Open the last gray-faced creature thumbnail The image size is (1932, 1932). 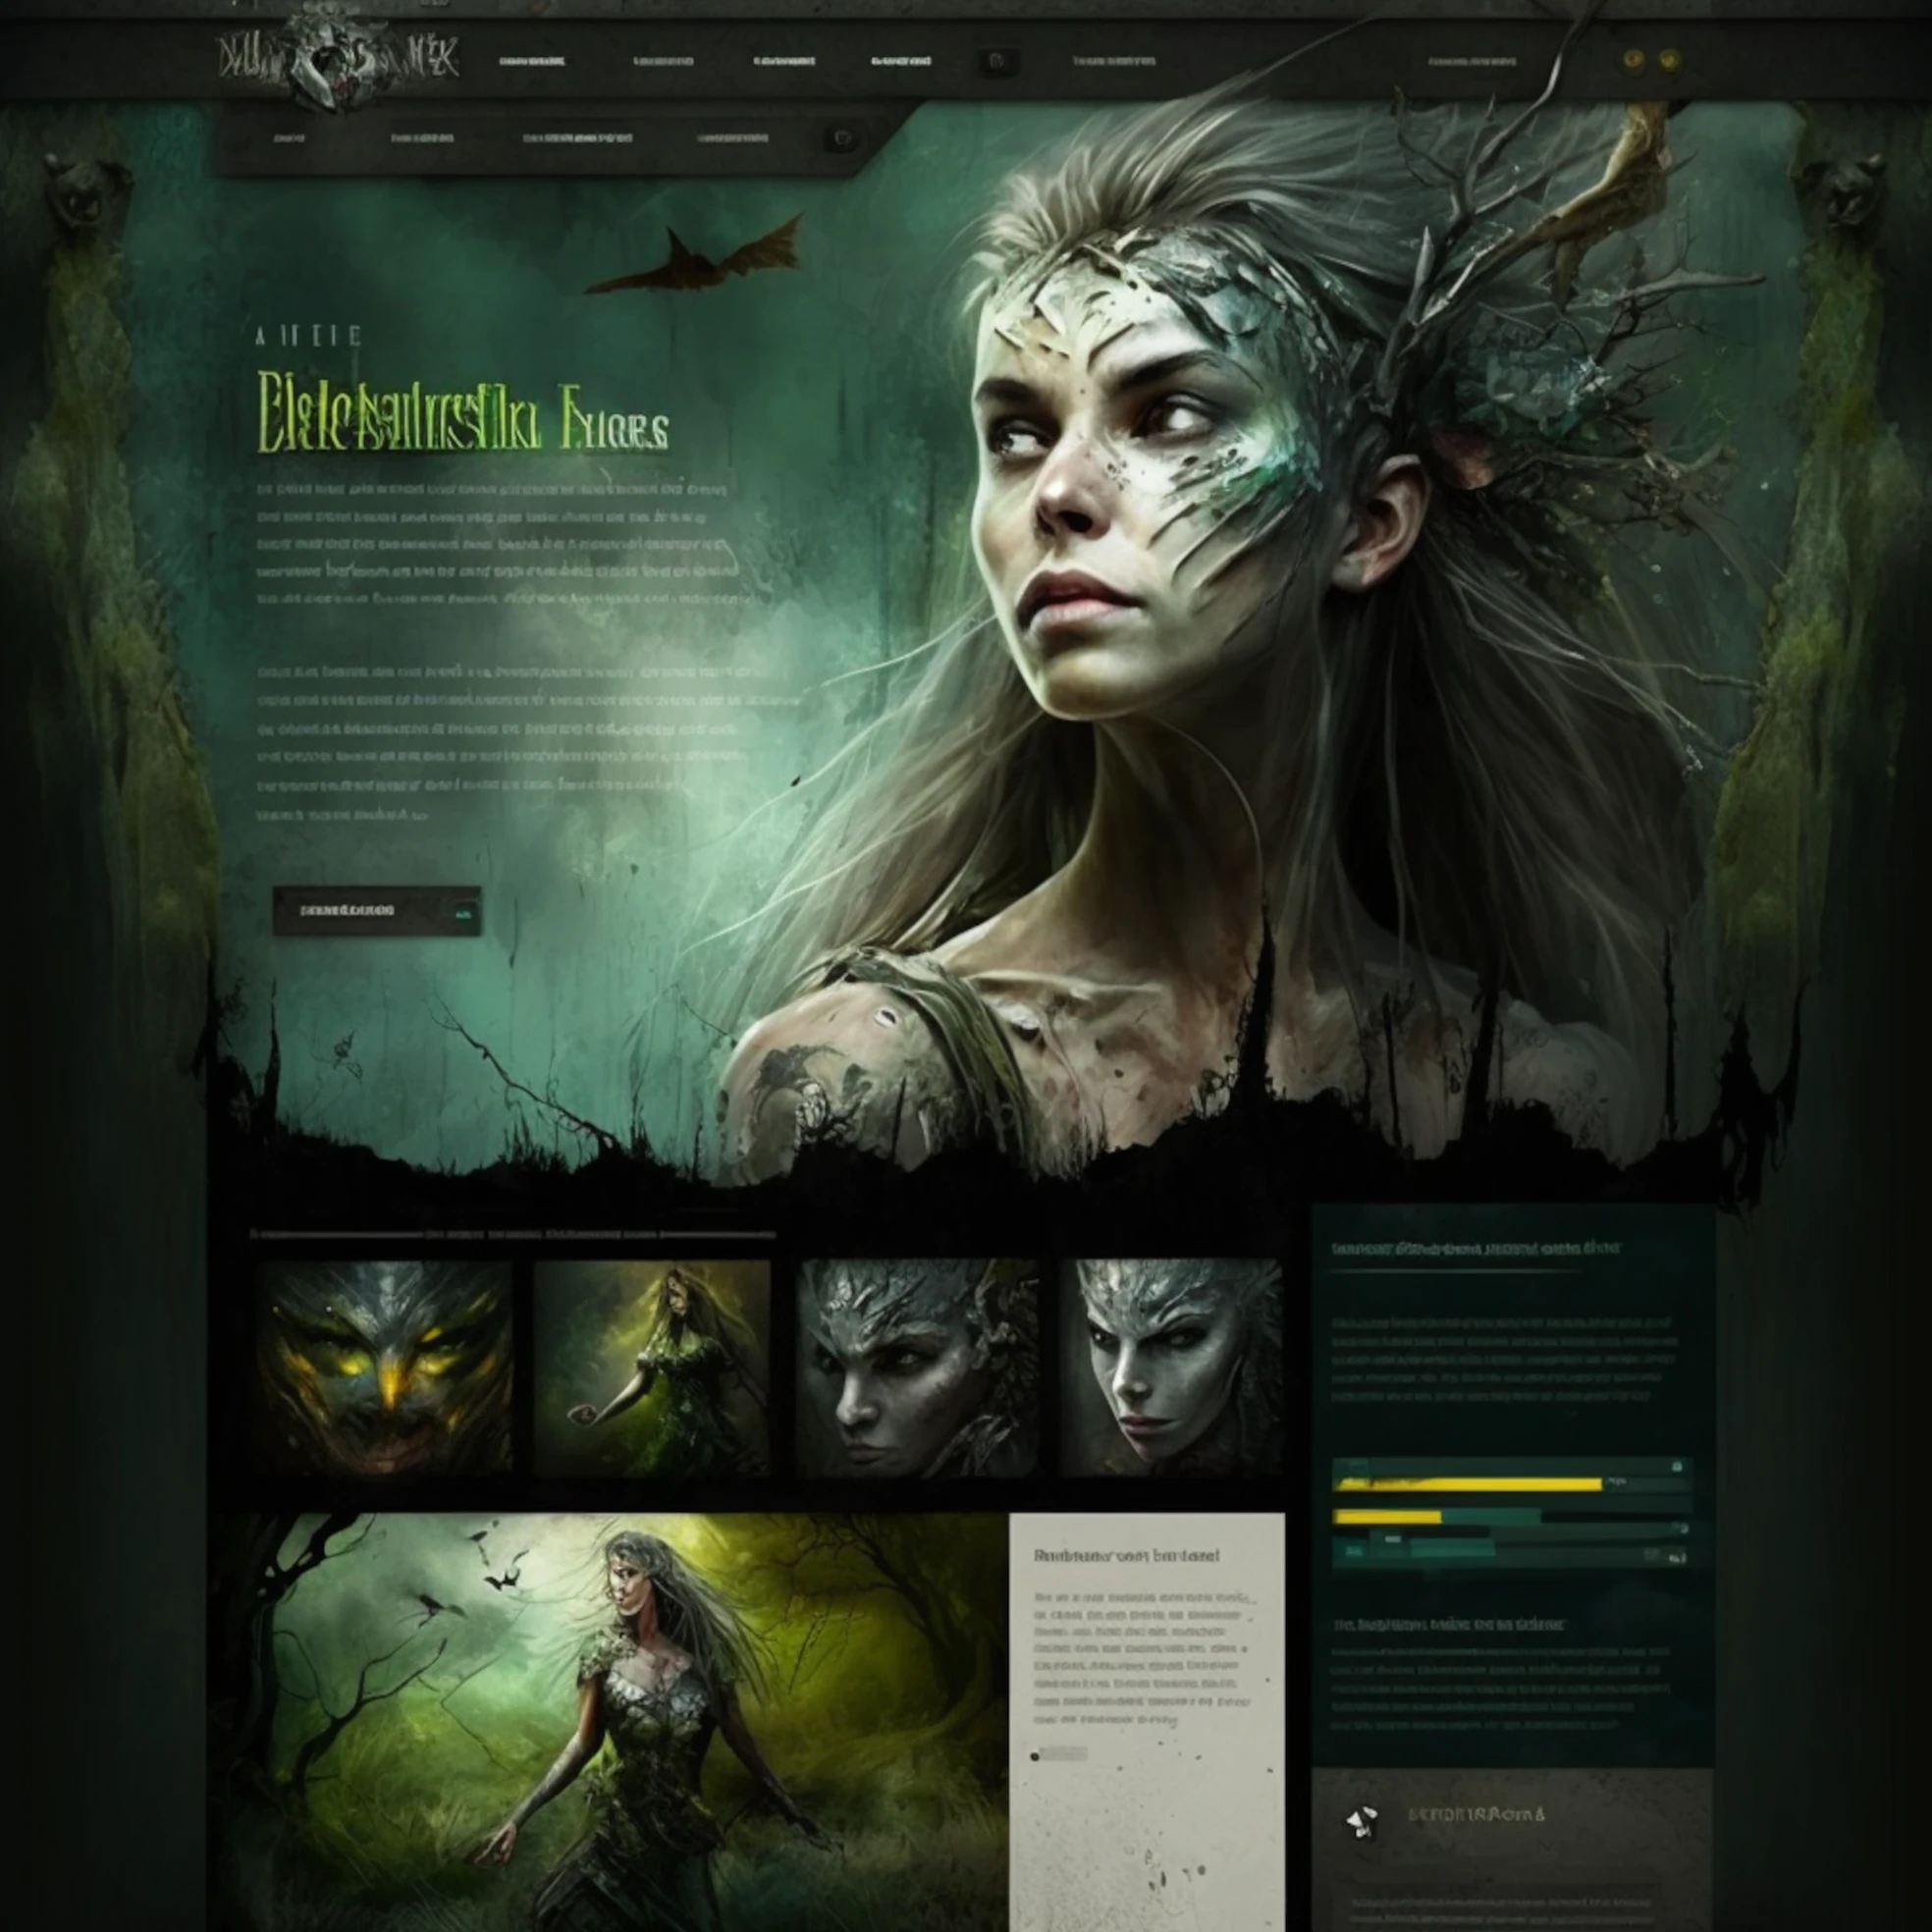pyautogui.click(x=1171, y=1367)
